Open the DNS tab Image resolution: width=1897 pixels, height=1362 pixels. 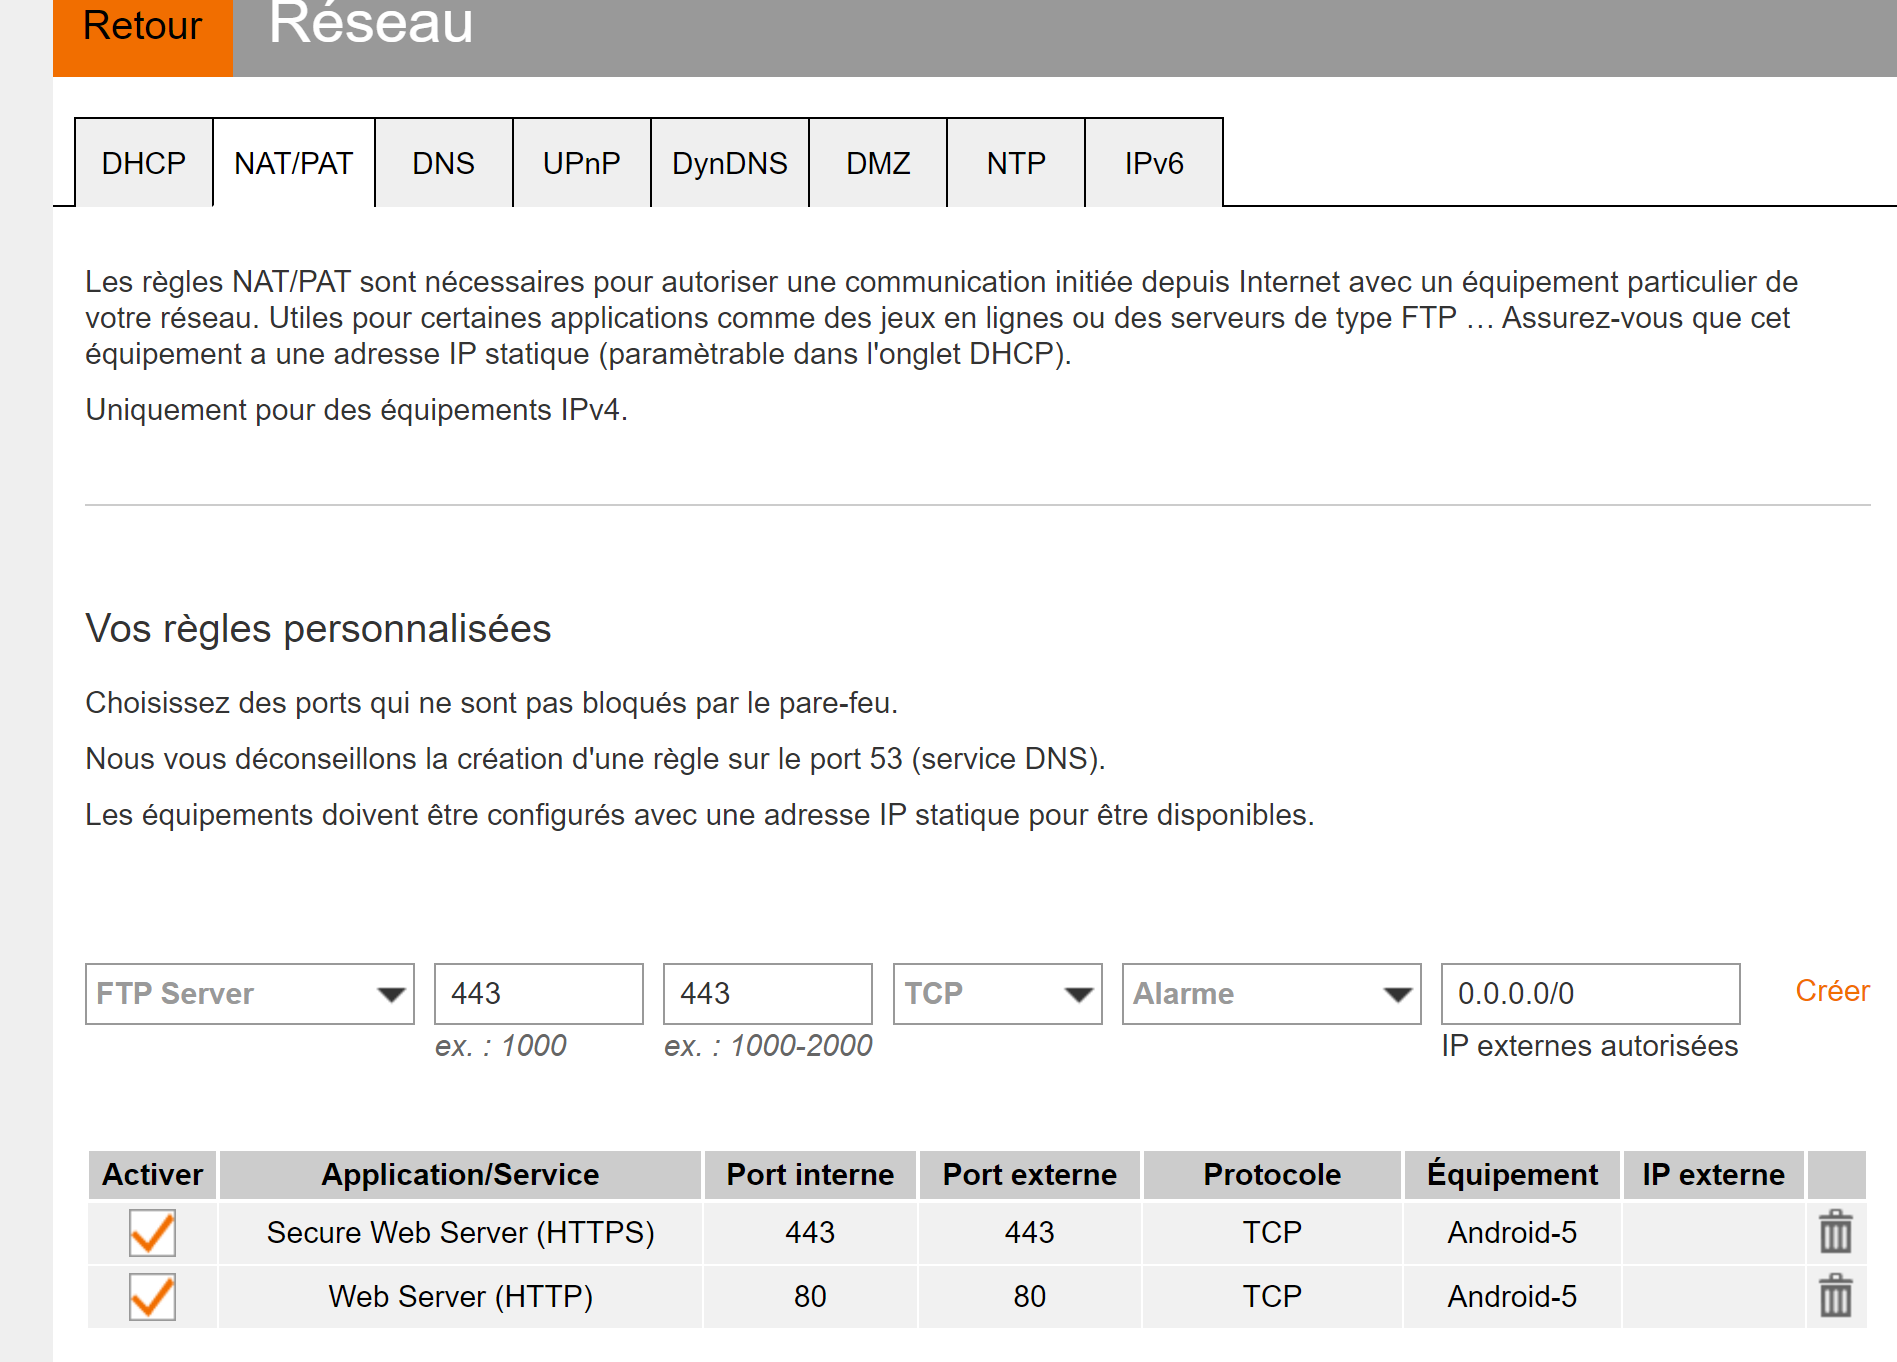click(444, 163)
